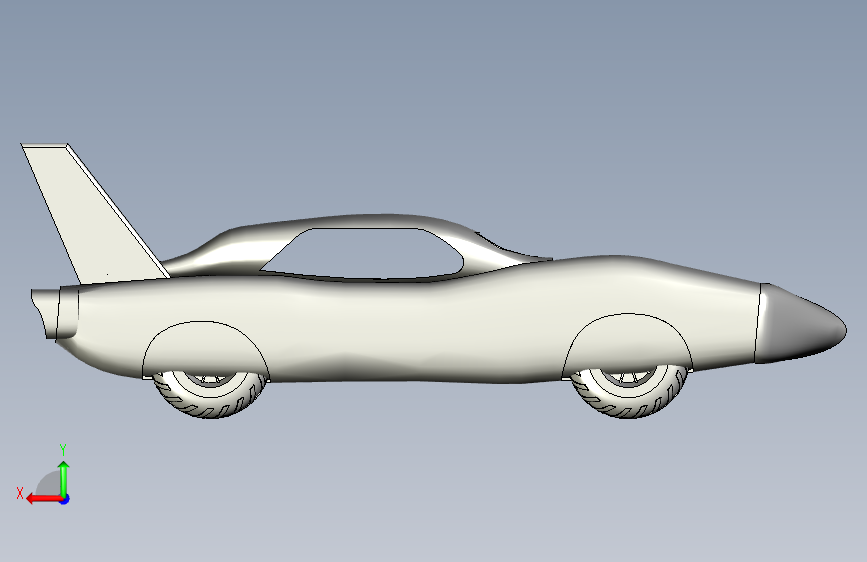This screenshot has height=562, width=867.
Task: Select the rear bumper end cap of the car
Action: (x=54, y=313)
